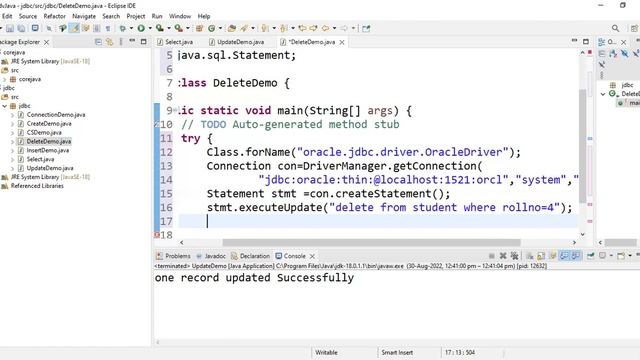Expand ConnectionDemo.java tree node
The image size is (640, 360).
point(12,115)
